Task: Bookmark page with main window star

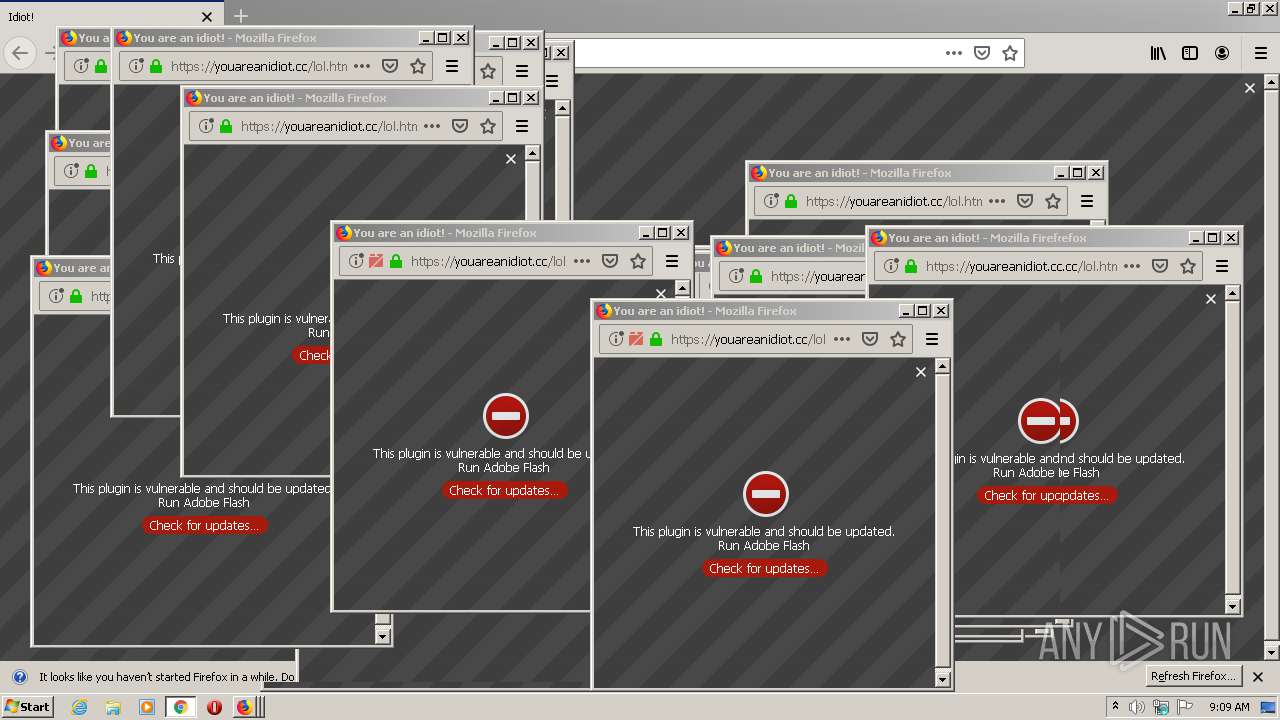Action: pos(1010,53)
